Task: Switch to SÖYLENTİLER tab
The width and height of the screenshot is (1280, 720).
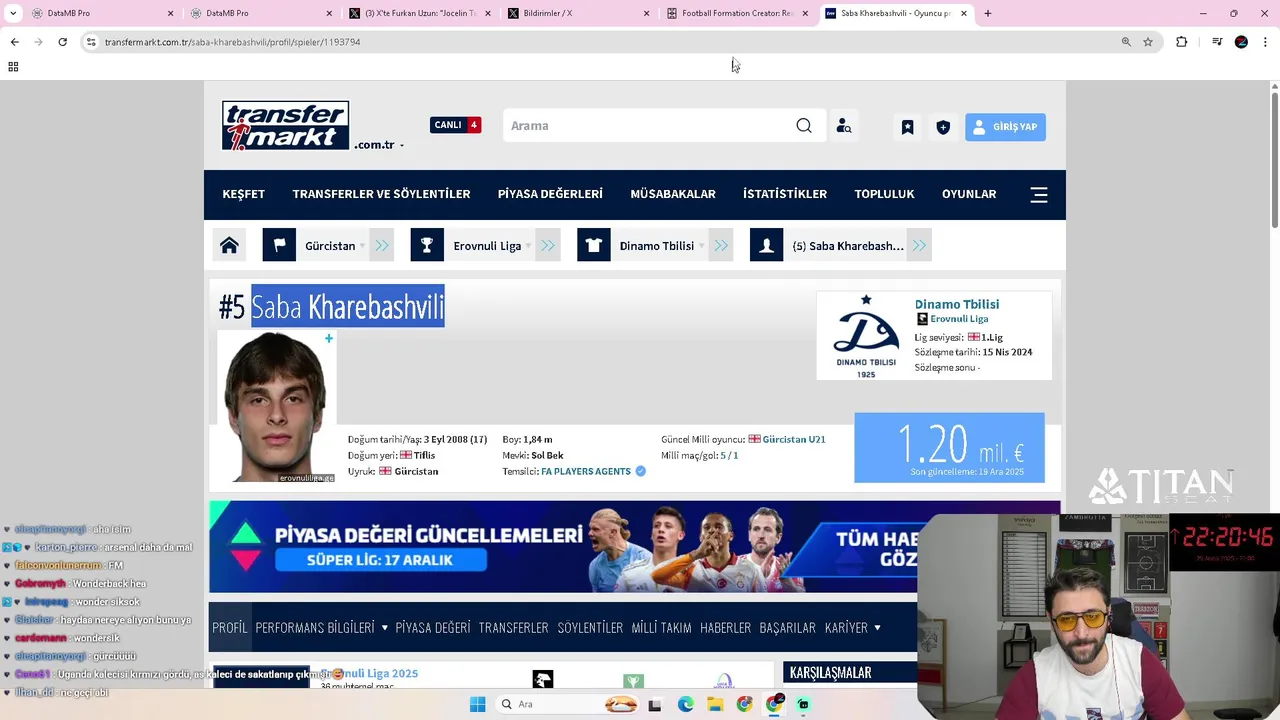Action: tap(590, 628)
